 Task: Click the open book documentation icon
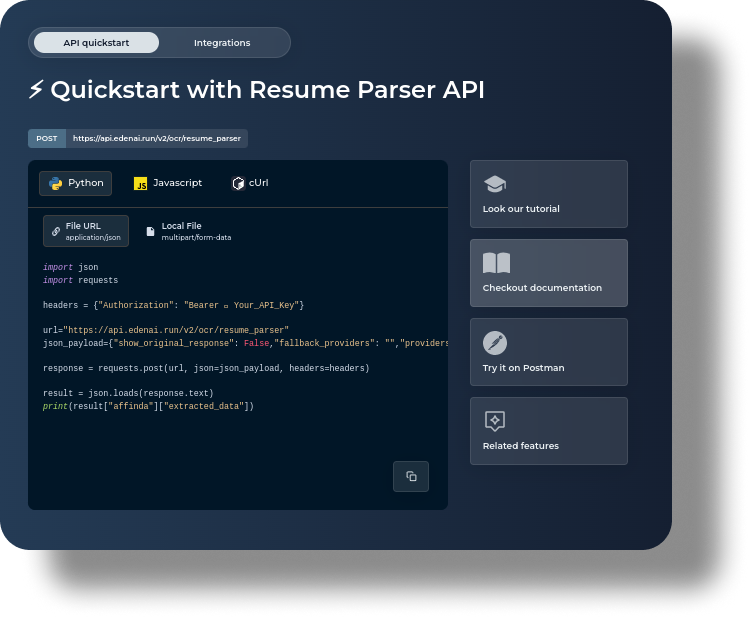[496, 263]
